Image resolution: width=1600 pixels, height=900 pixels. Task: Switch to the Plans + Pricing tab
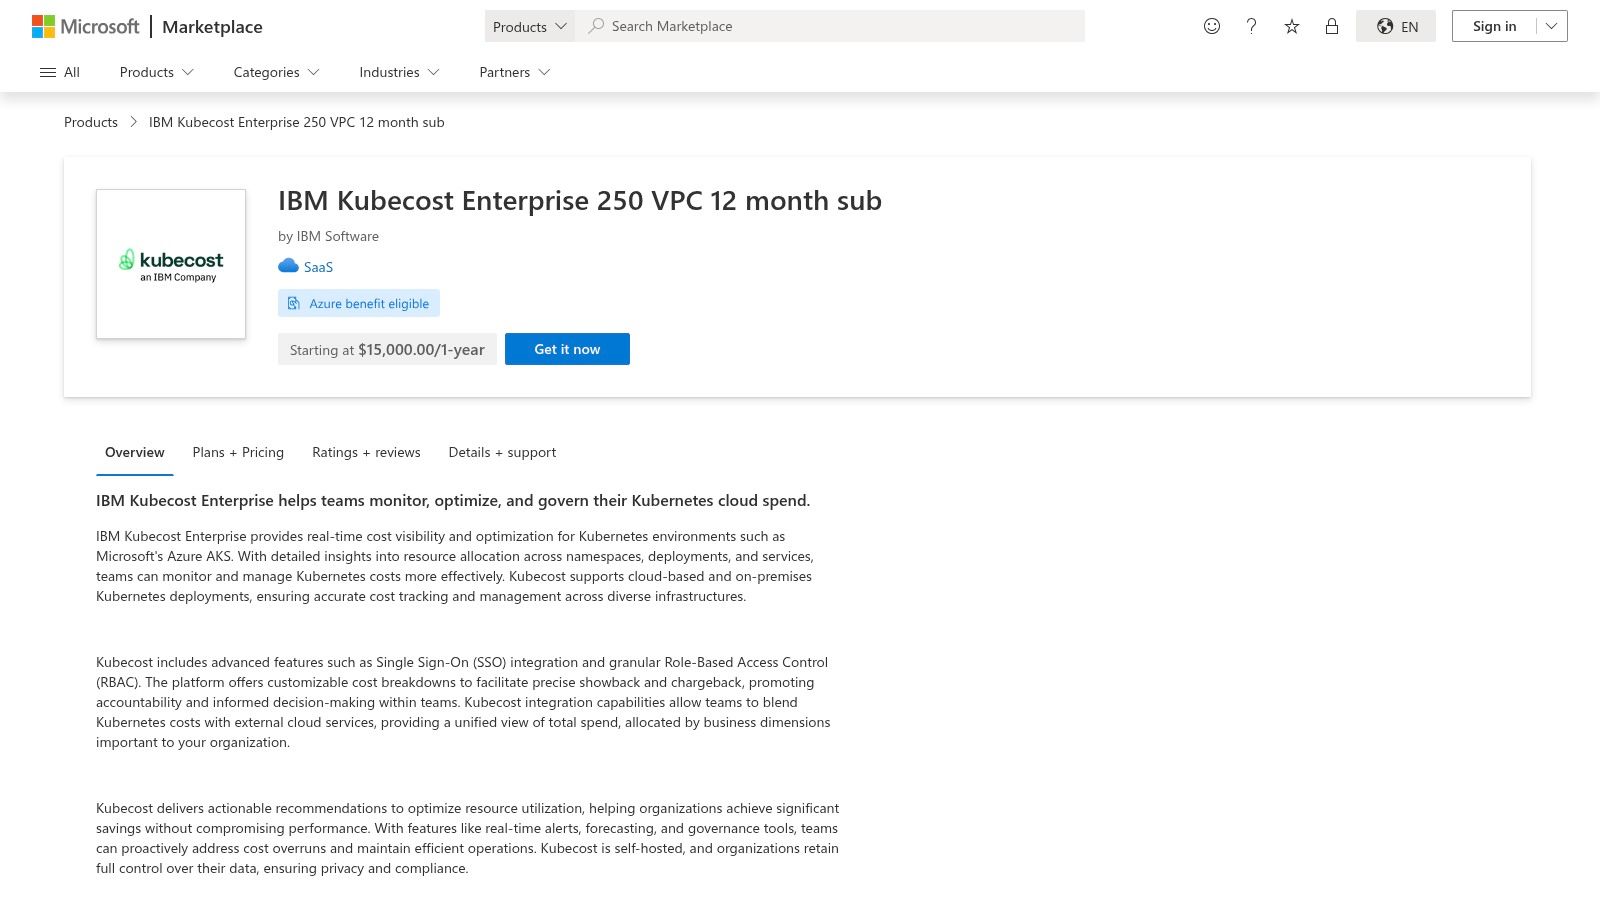[x=238, y=452]
